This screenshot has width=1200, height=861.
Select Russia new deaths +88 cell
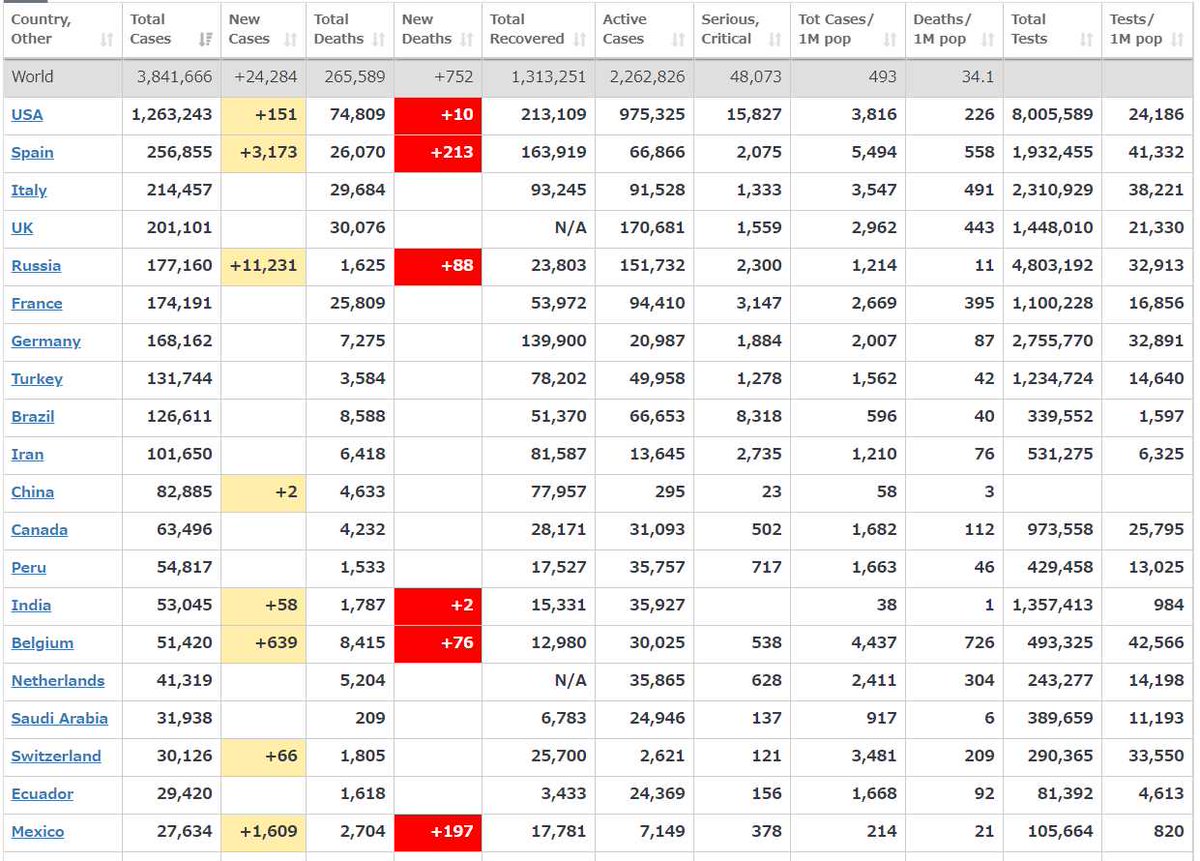point(438,265)
